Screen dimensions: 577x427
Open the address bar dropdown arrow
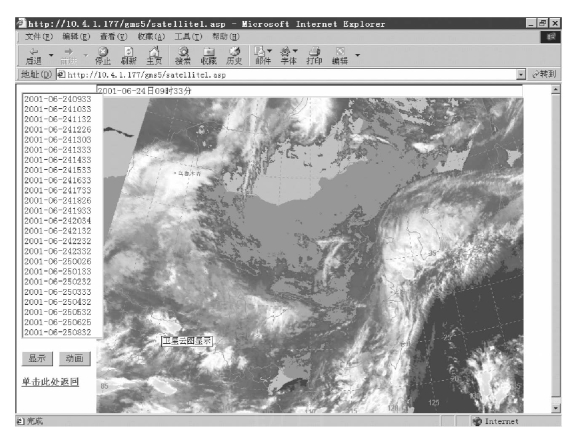coord(521,75)
